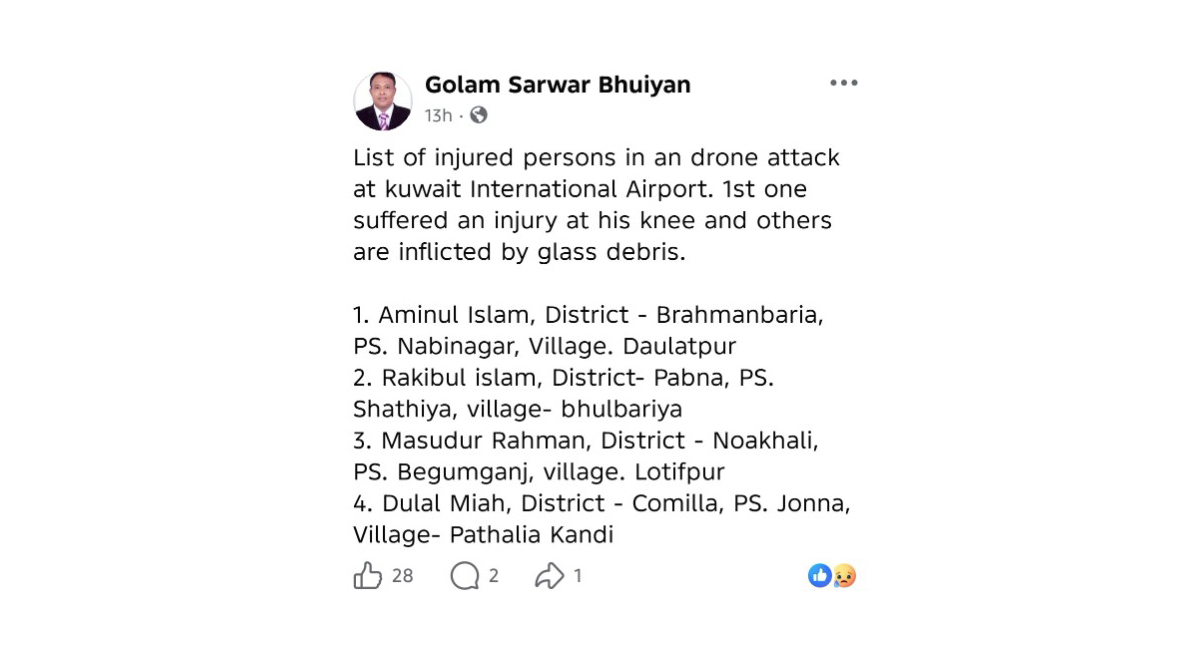
Task: Click the 13h post timestamp
Action: tap(438, 116)
